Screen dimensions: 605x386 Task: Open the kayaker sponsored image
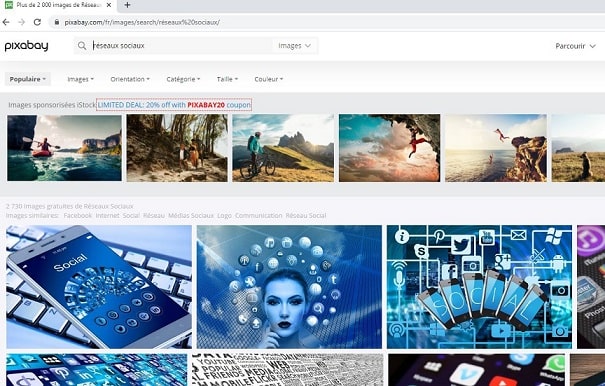click(x=64, y=148)
